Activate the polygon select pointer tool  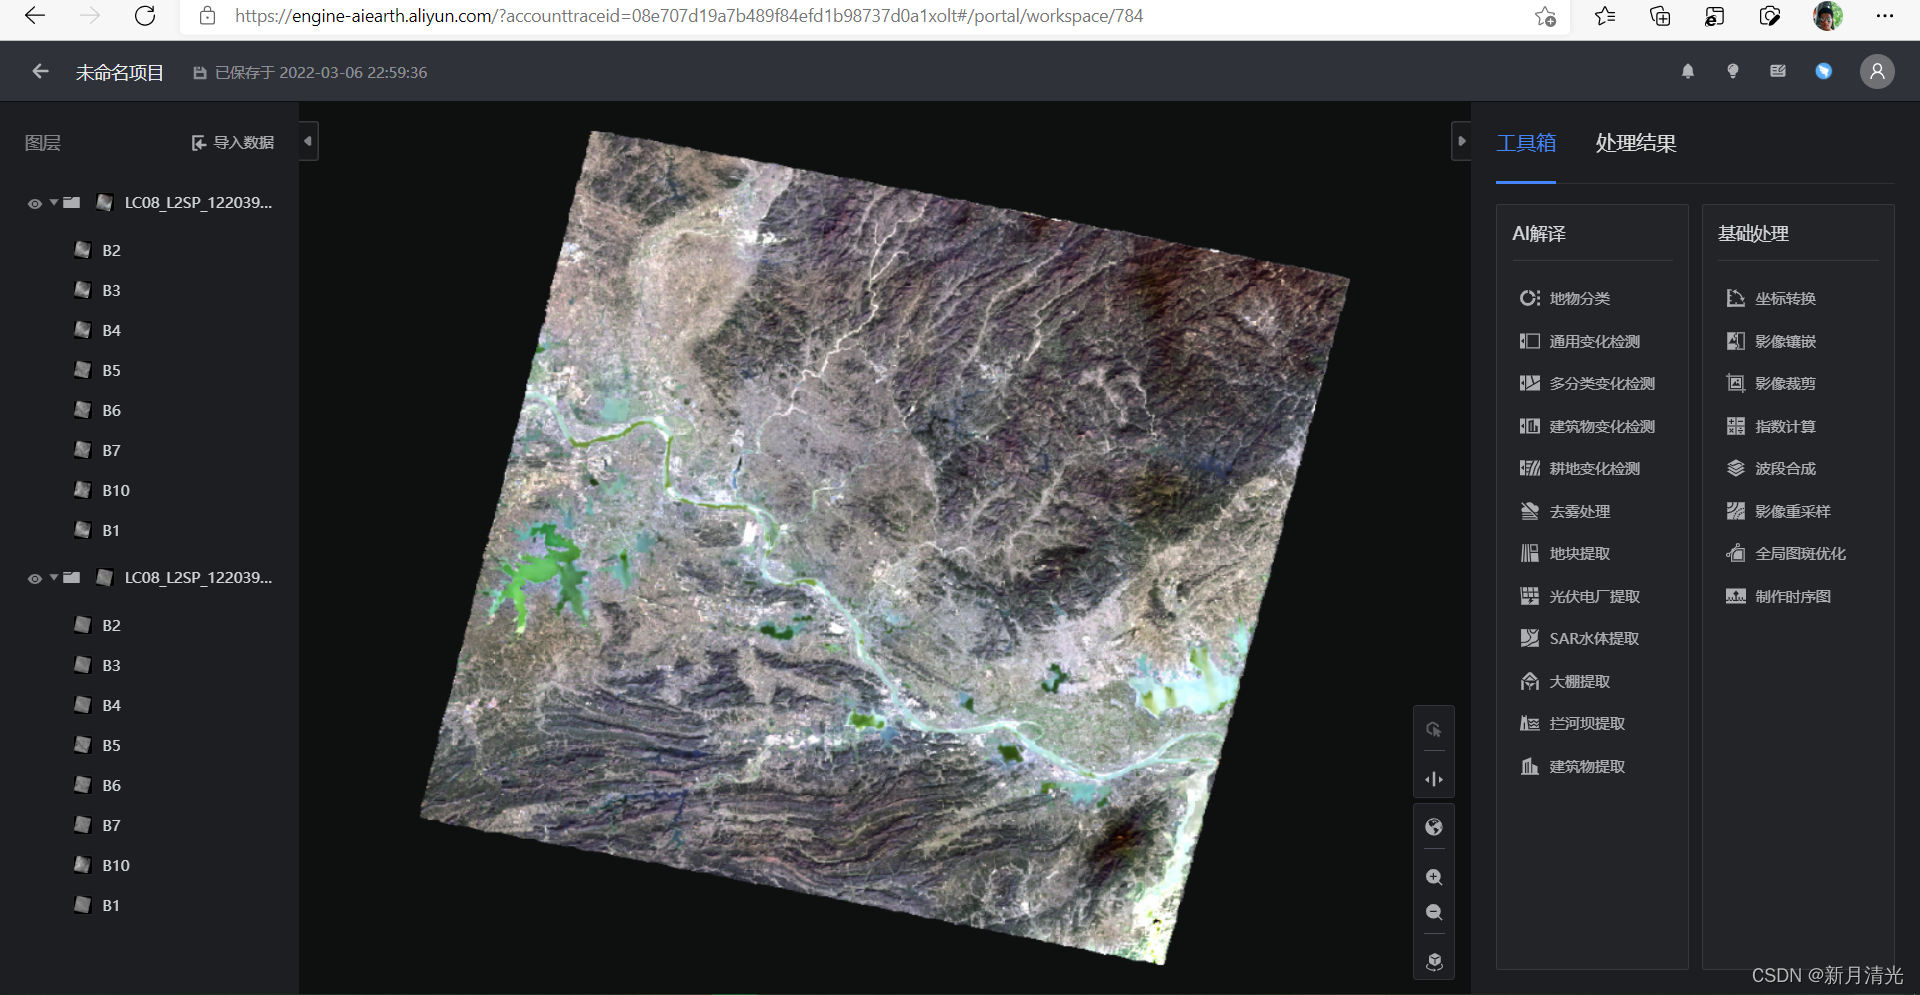1434,730
